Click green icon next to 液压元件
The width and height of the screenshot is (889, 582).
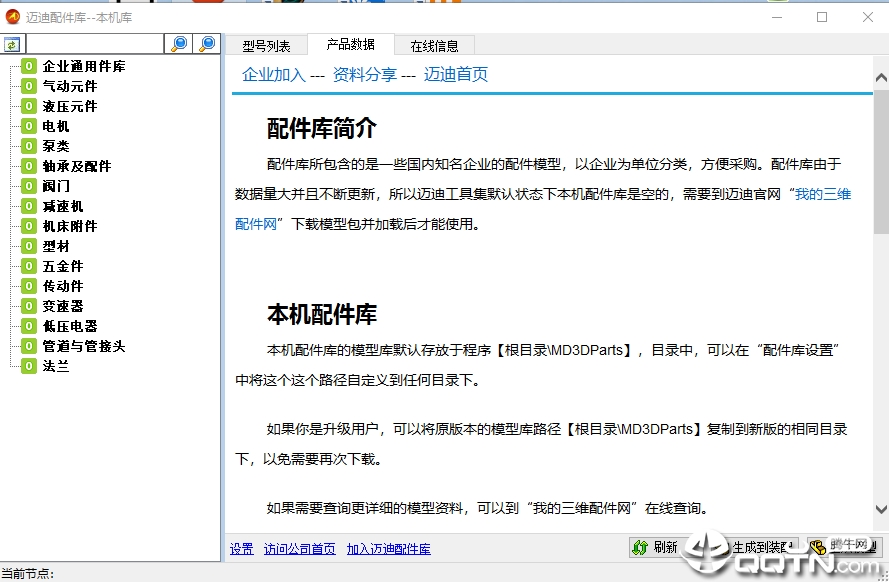coord(29,106)
